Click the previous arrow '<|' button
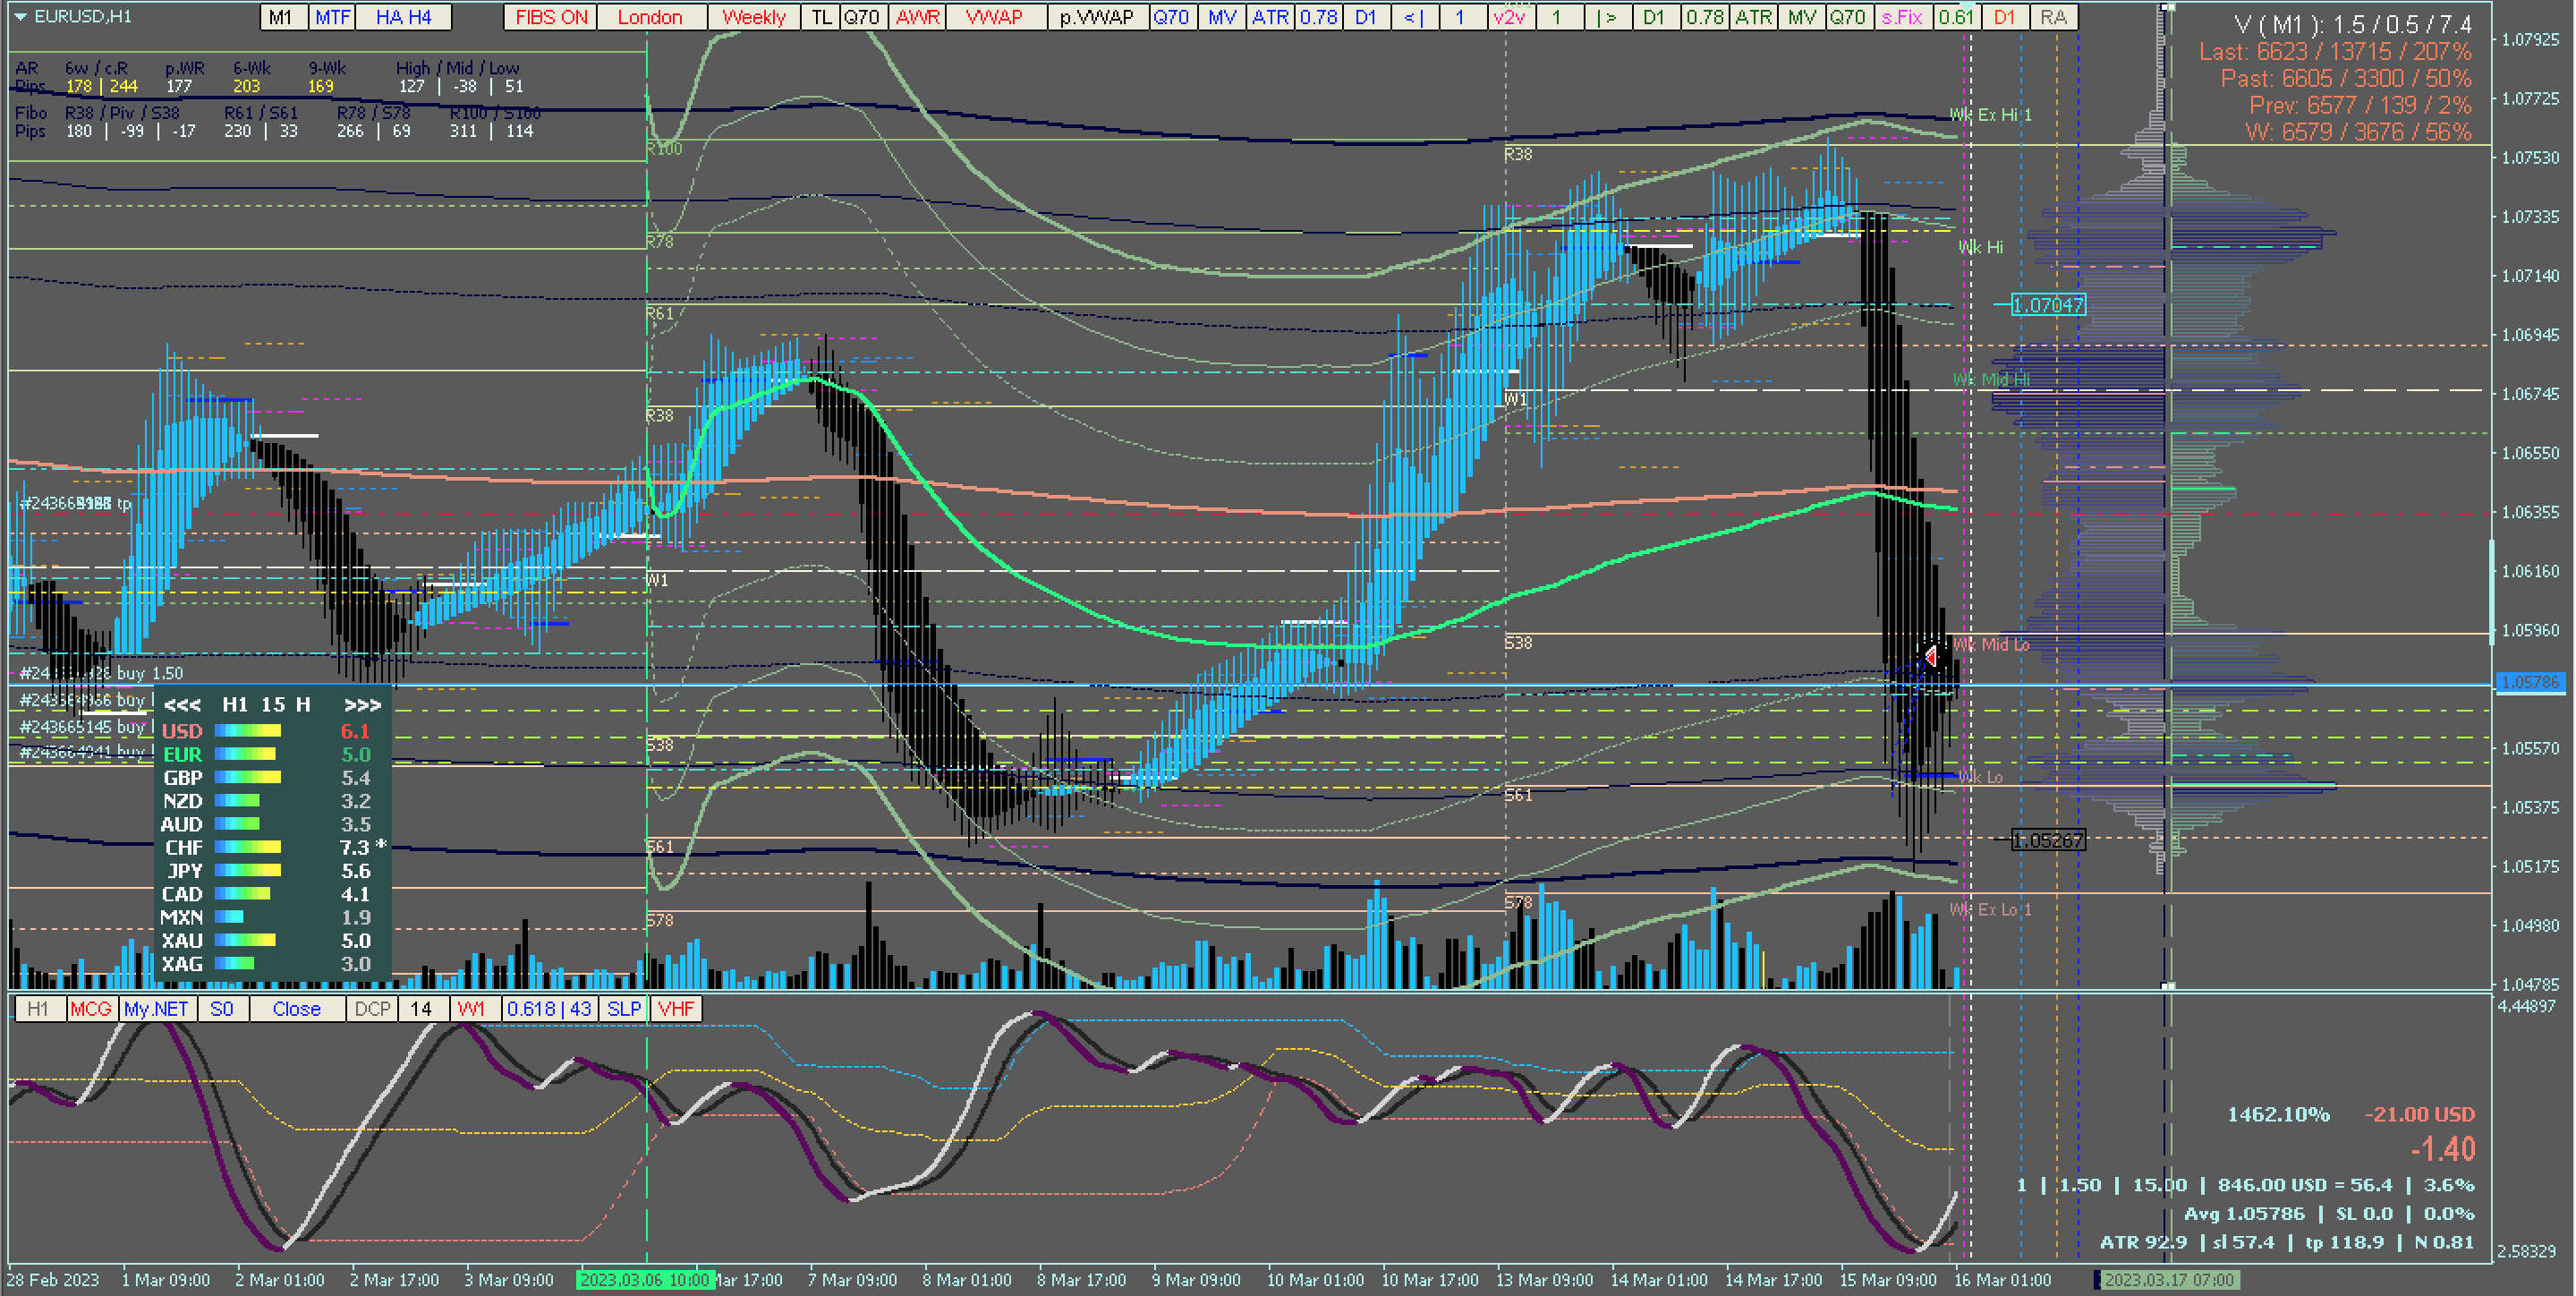2576x1296 pixels. (1413, 17)
